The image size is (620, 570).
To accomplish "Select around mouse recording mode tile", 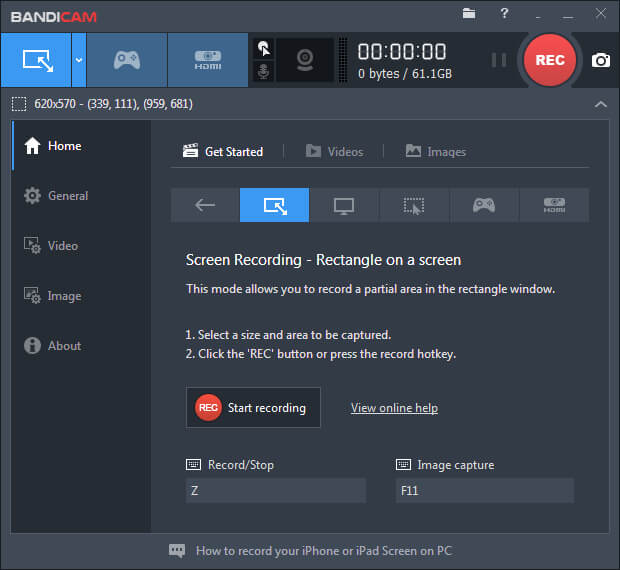I will point(414,205).
